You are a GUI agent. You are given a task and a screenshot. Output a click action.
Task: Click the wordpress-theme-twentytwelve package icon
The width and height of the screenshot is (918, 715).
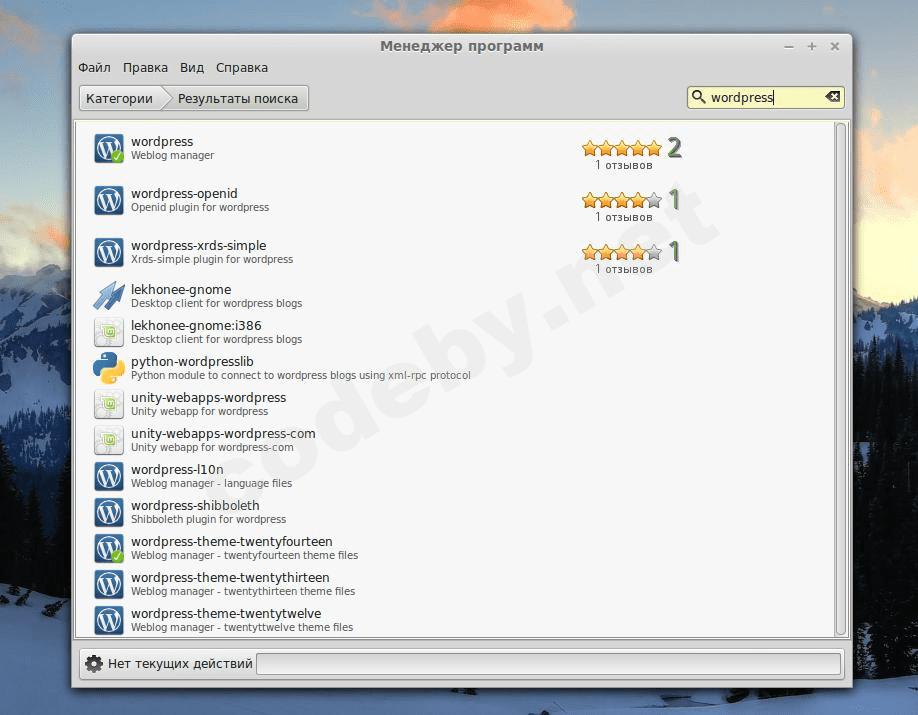click(x=109, y=620)
